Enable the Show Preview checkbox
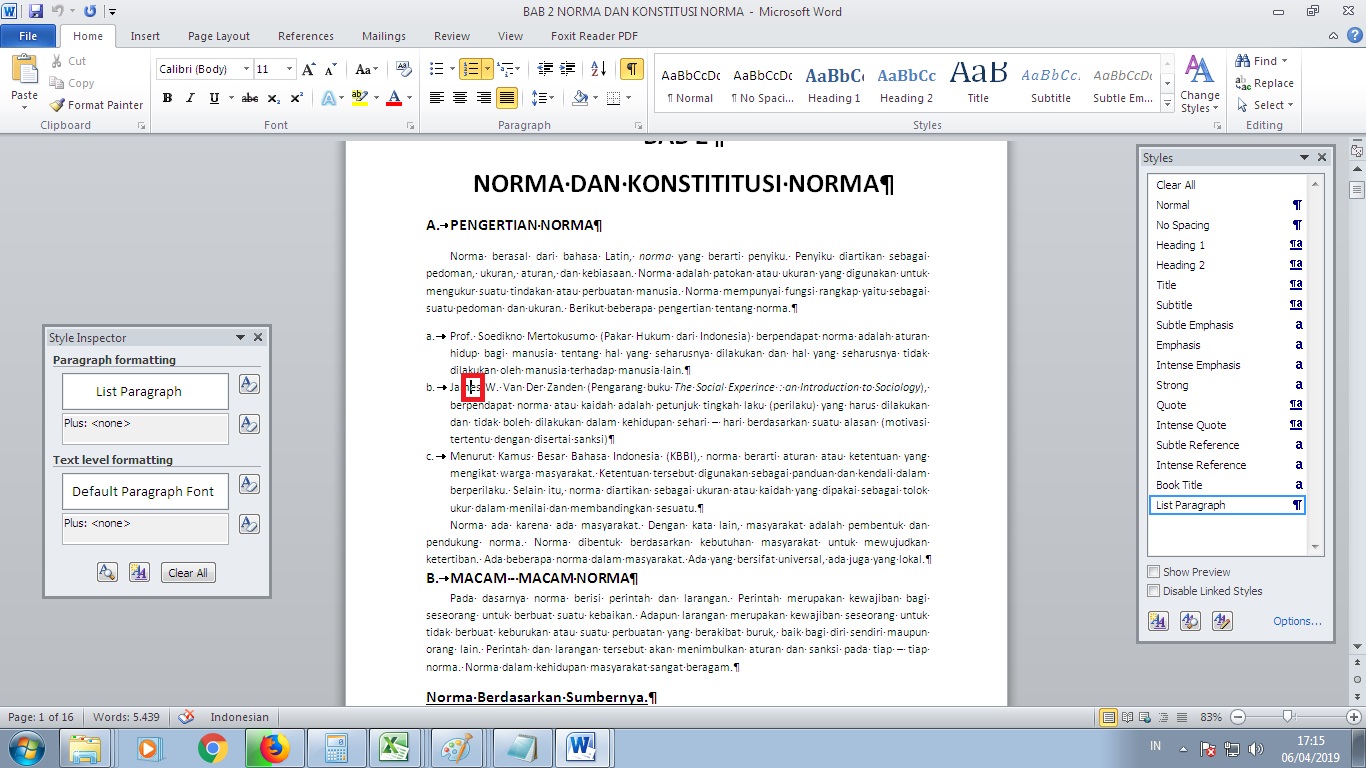Screen dimensions: 1366x768 coord(1154,571)
